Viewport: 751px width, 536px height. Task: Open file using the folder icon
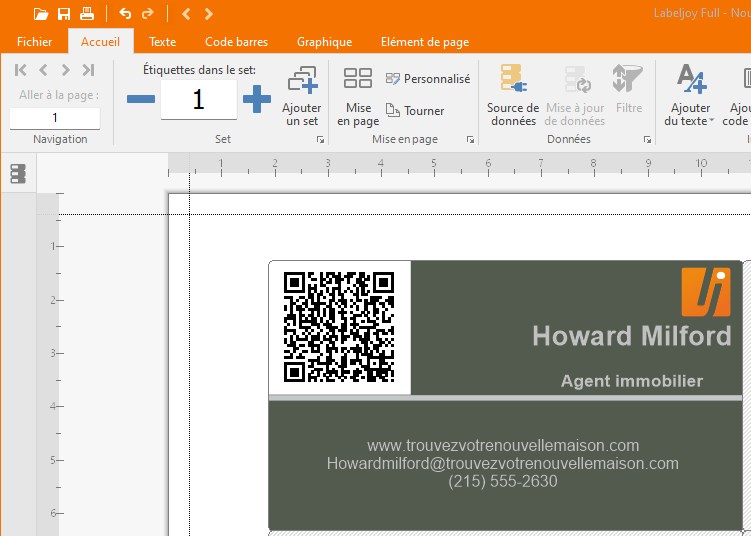coord(41,14)
